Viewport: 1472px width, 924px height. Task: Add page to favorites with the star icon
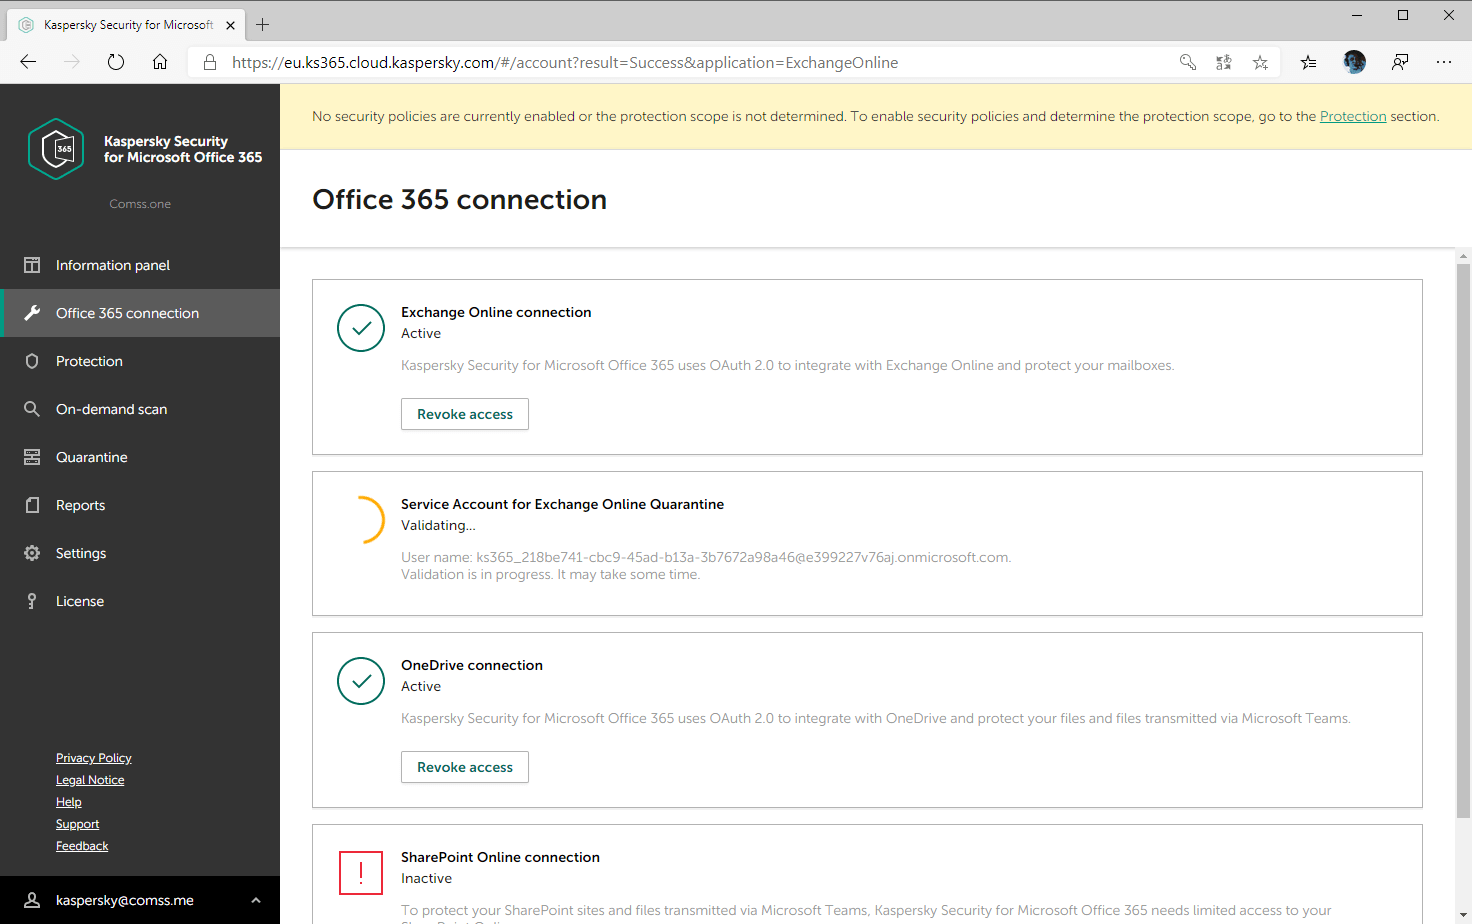(1260, 62)
